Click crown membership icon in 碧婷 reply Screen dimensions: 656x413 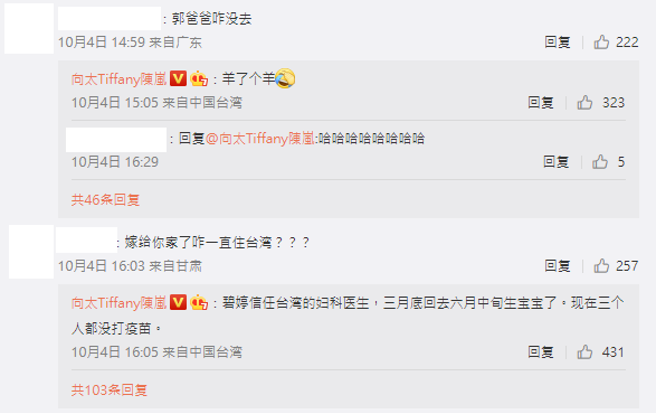199,302
